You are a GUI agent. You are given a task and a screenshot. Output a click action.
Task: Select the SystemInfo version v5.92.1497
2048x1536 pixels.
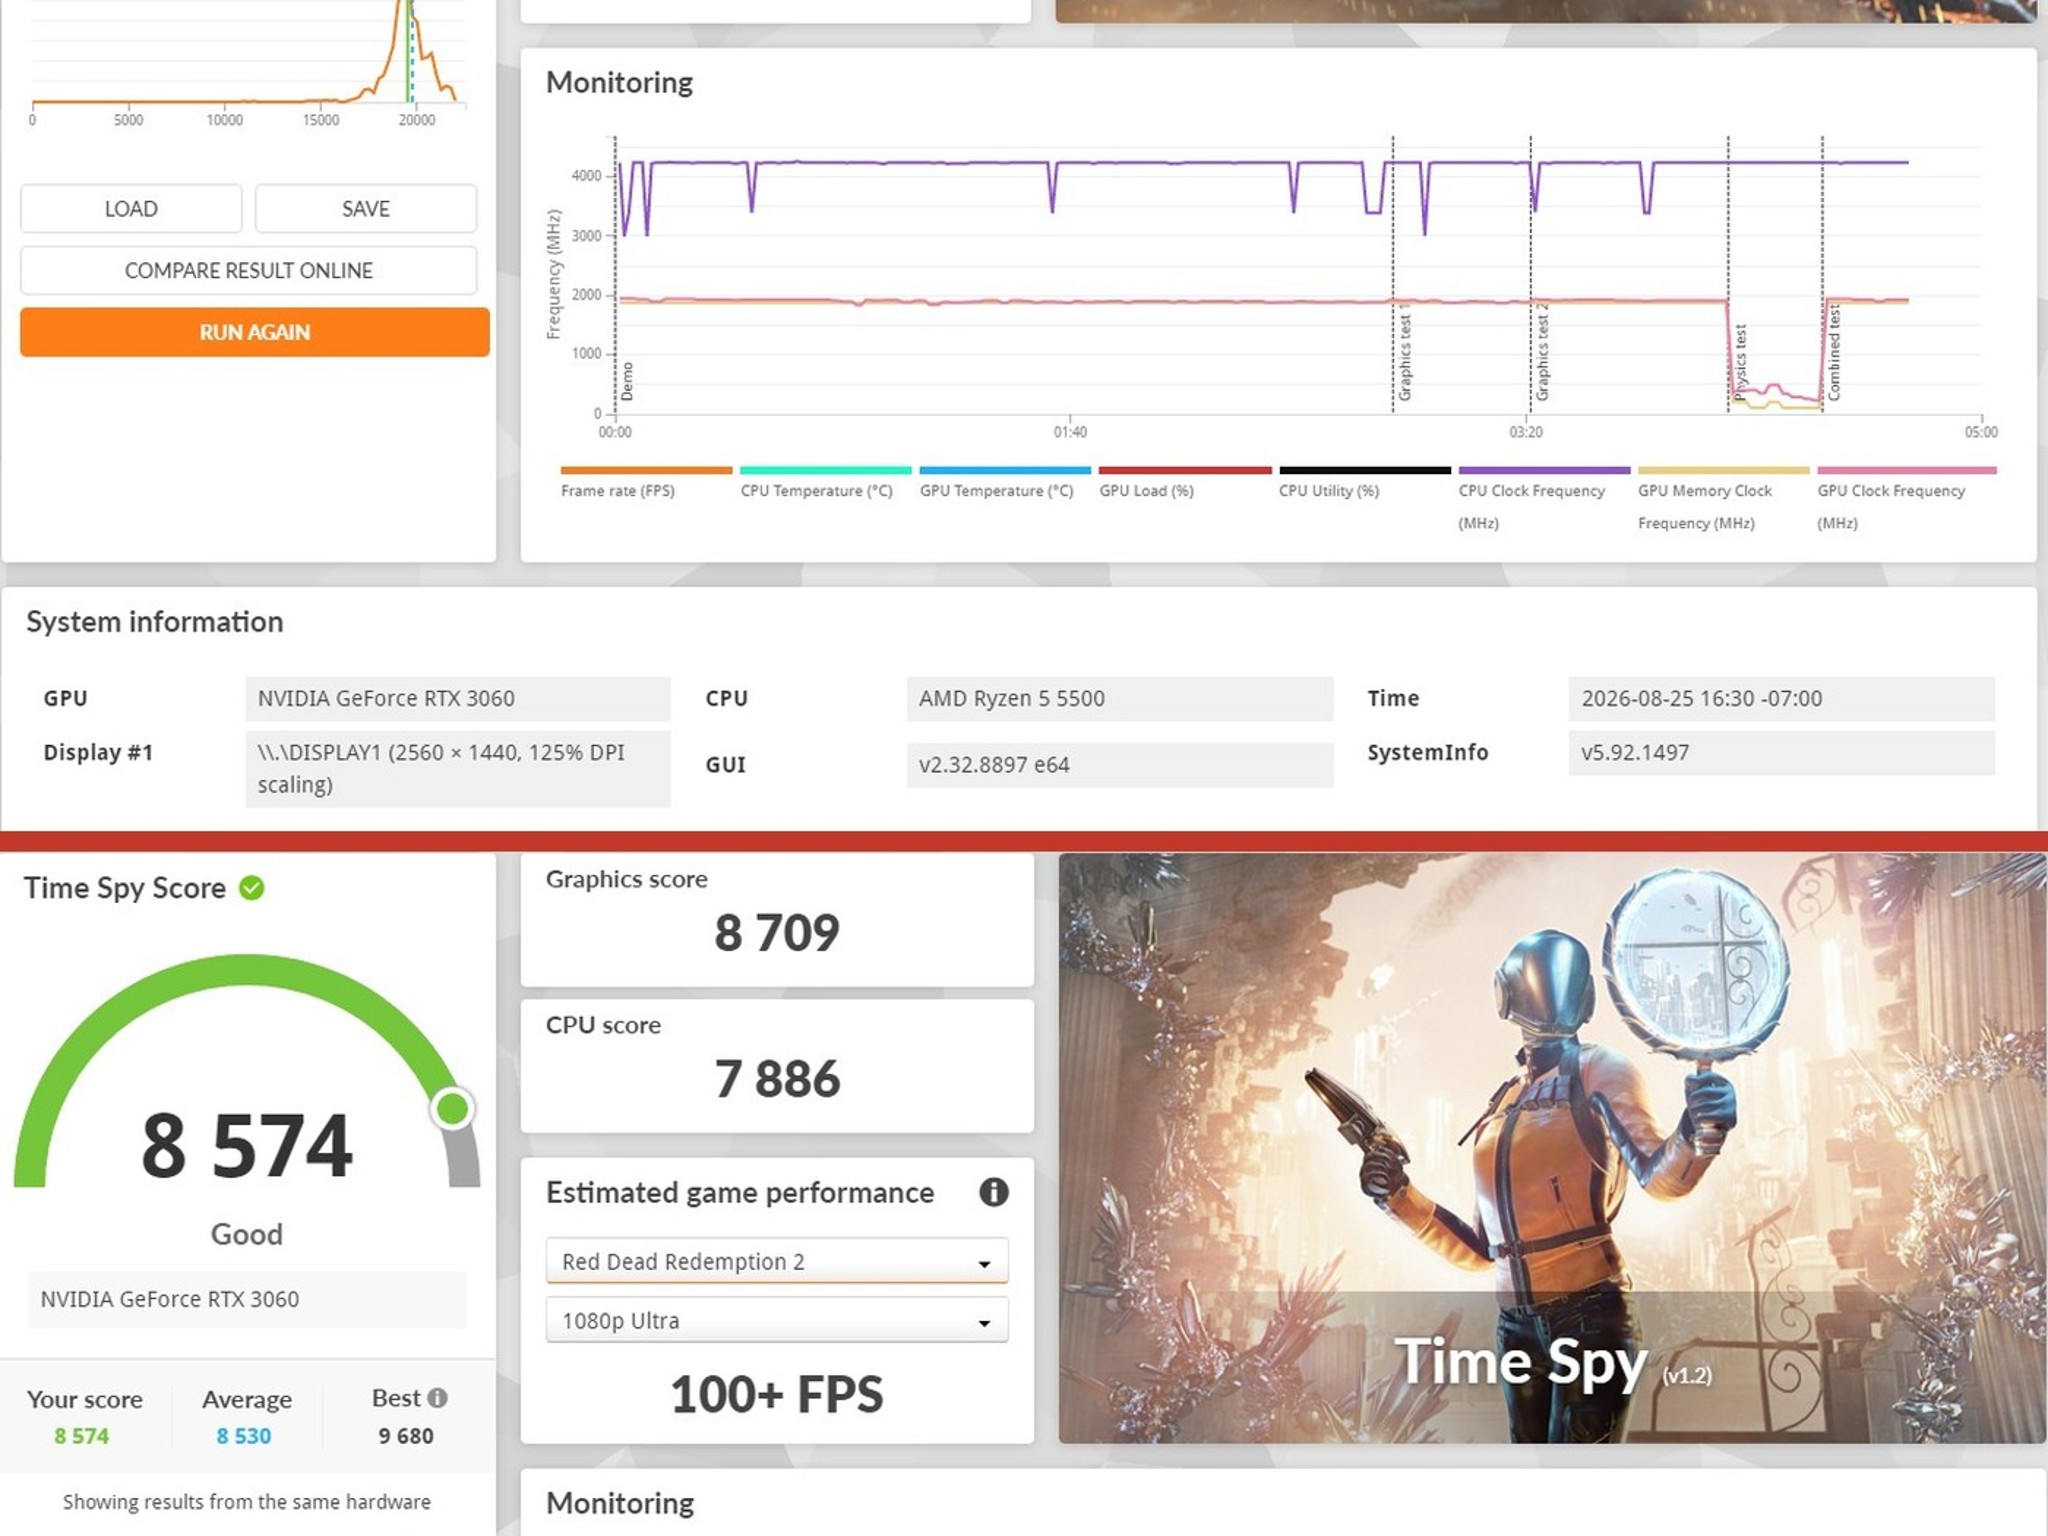1781,752
